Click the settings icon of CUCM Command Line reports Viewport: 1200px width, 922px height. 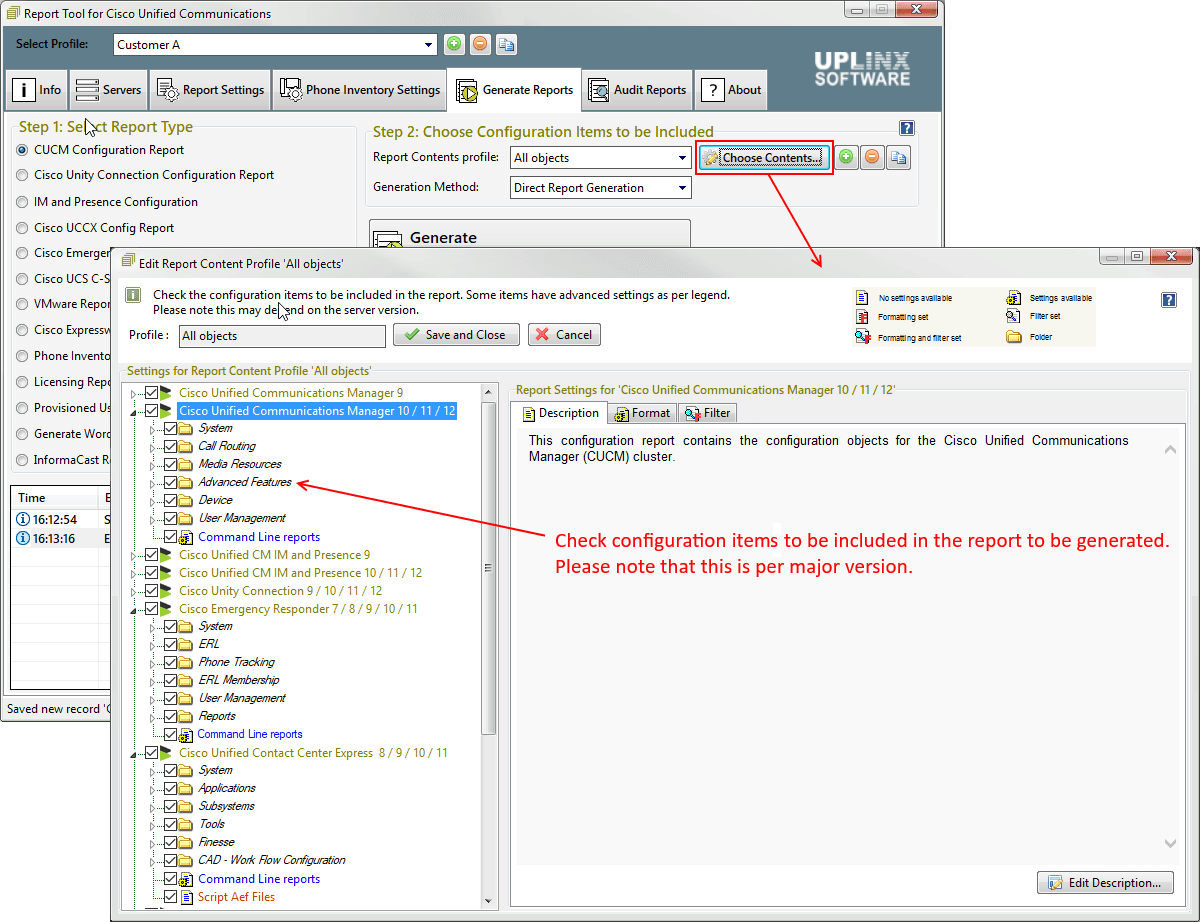click(x=185, y=537)
